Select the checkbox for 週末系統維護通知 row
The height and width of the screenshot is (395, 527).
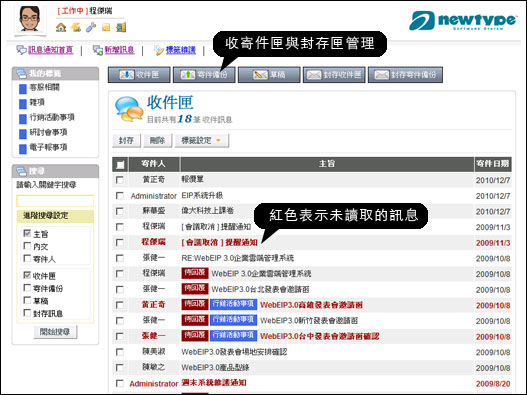[120, 383]
